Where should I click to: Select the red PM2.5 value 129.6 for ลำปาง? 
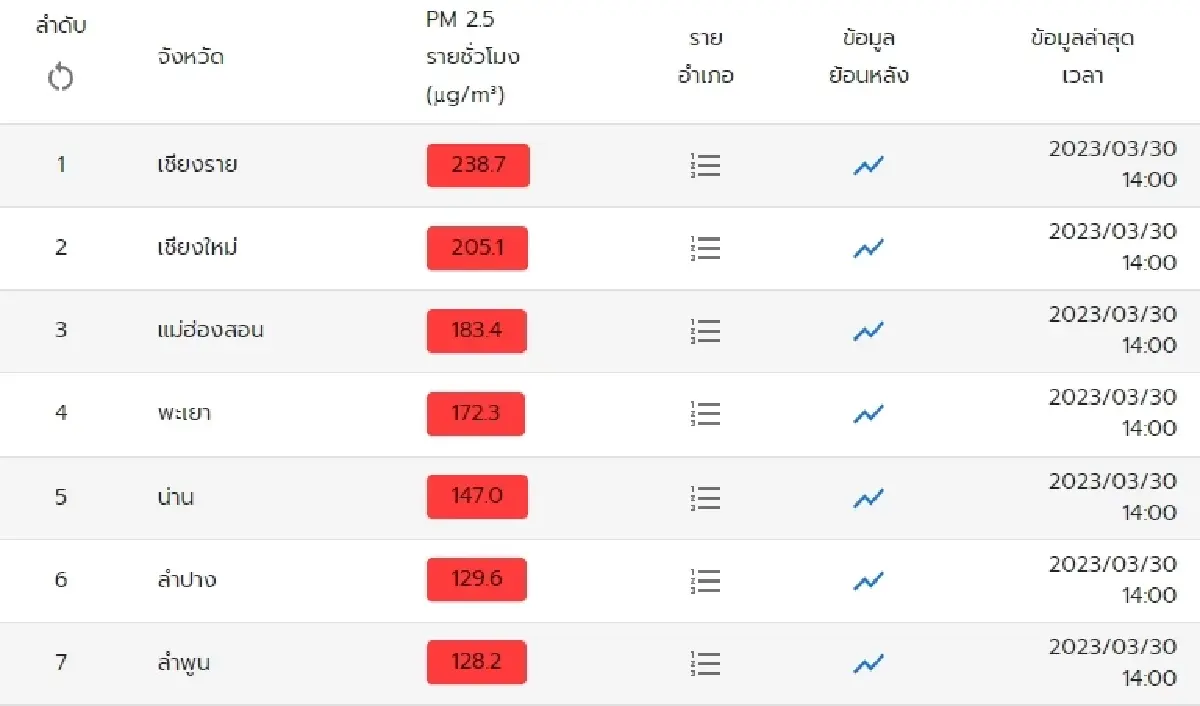477,580
